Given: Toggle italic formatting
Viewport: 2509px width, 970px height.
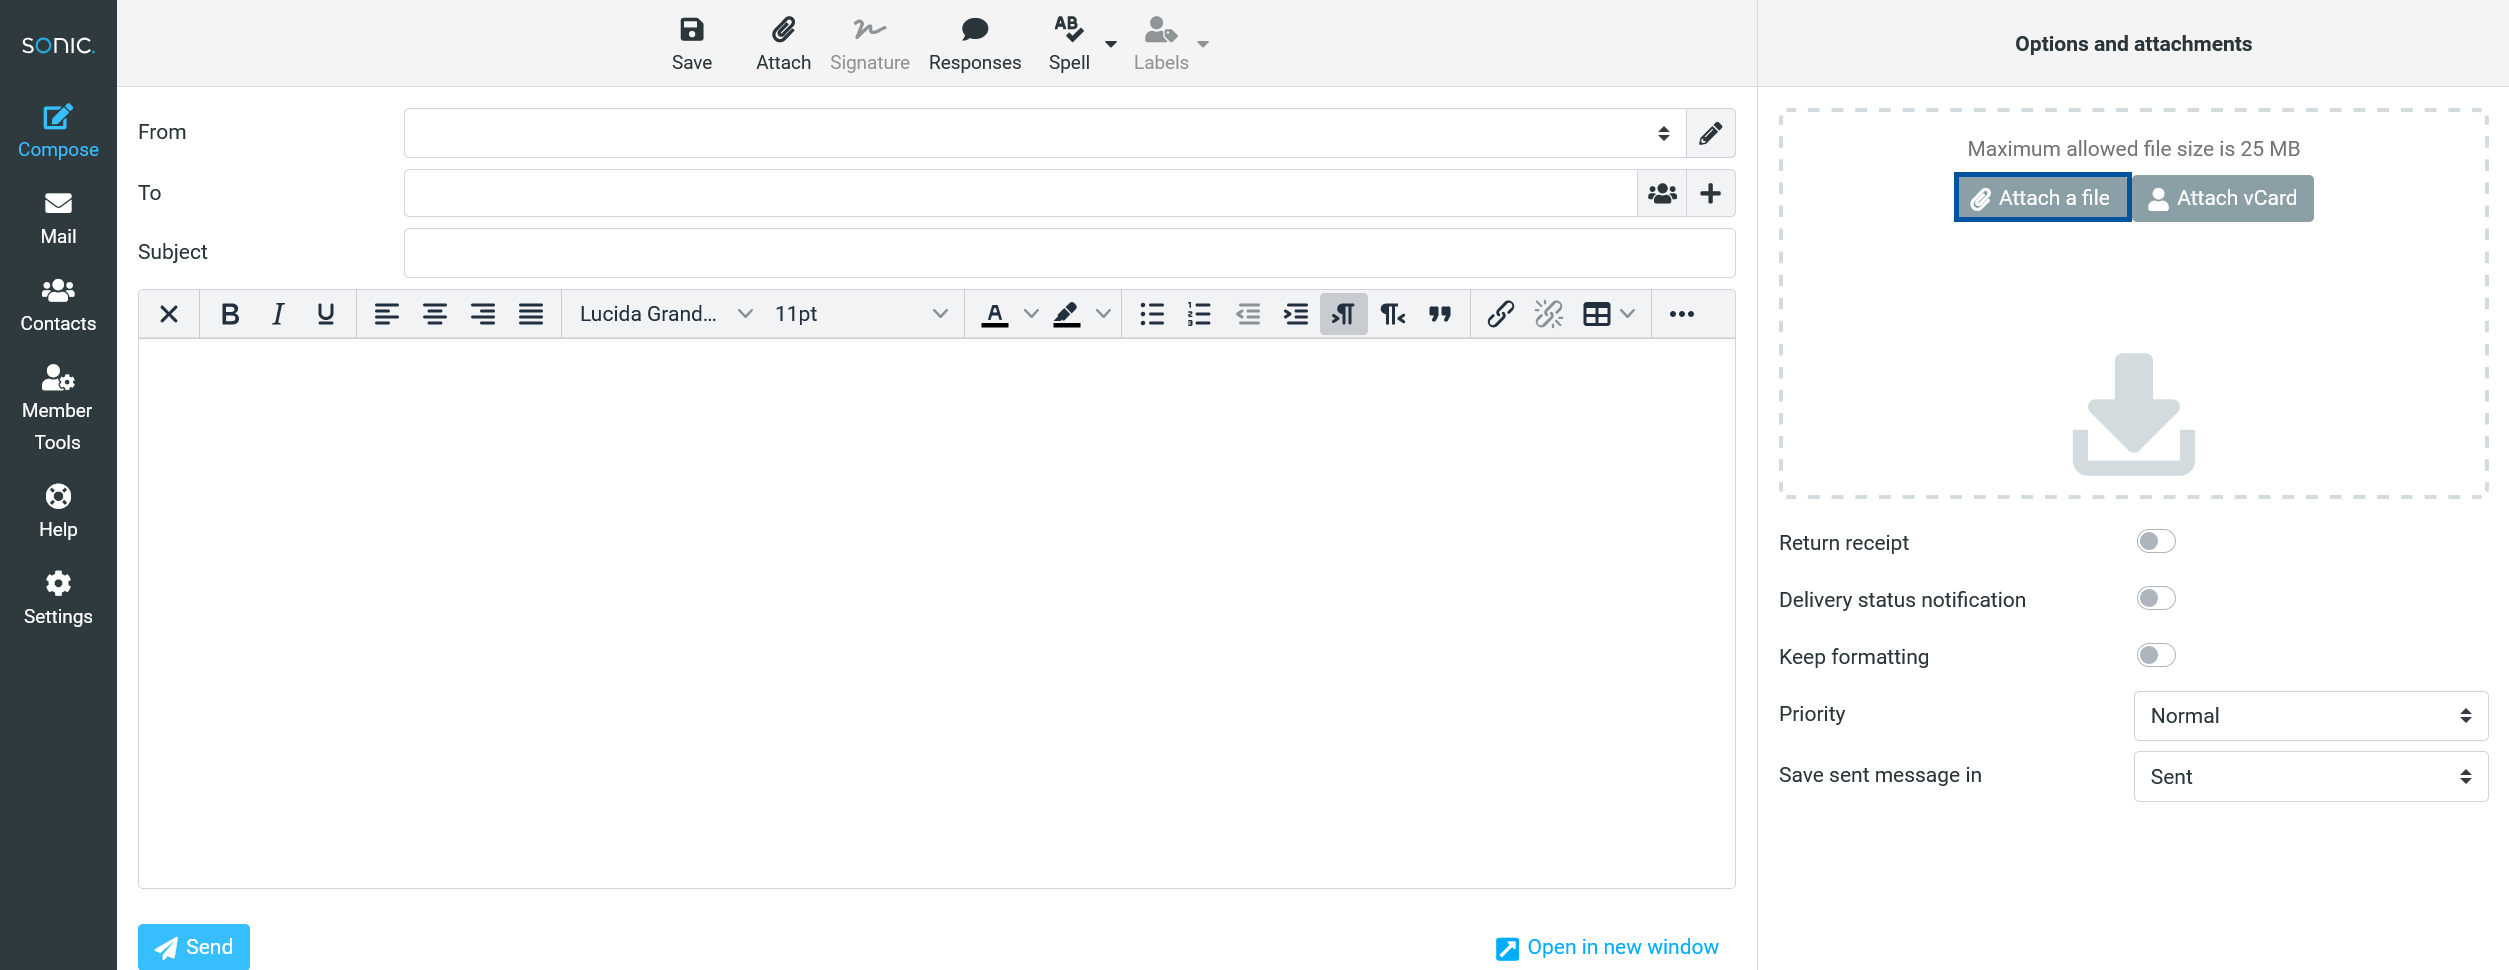Looking at the screenshot, I should click(278, 314).
